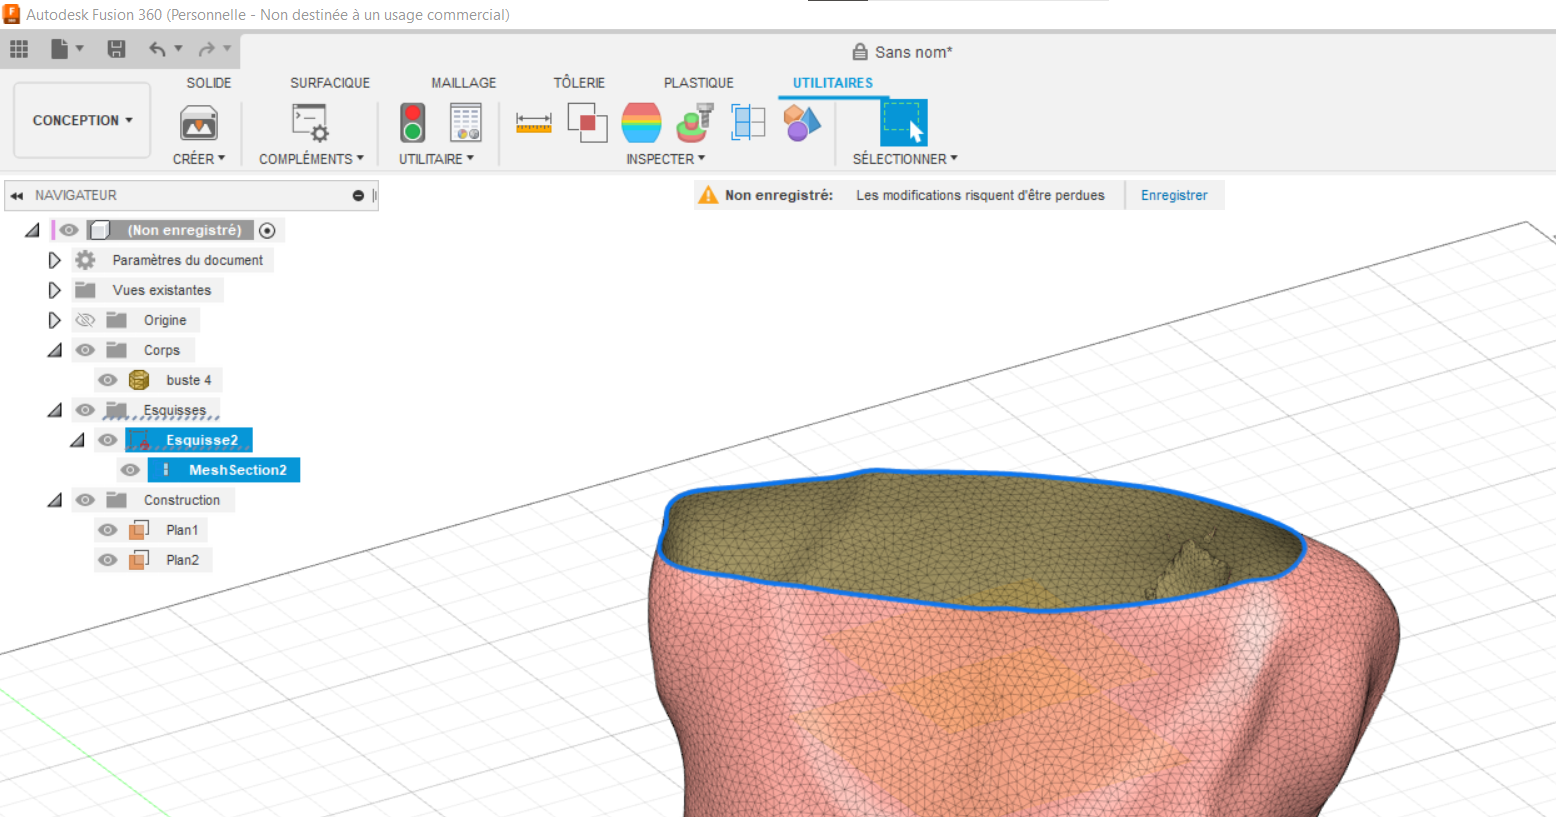Hide the buste 4 body
This screenshot has width=1556, height=817.
tap(108, 380)
